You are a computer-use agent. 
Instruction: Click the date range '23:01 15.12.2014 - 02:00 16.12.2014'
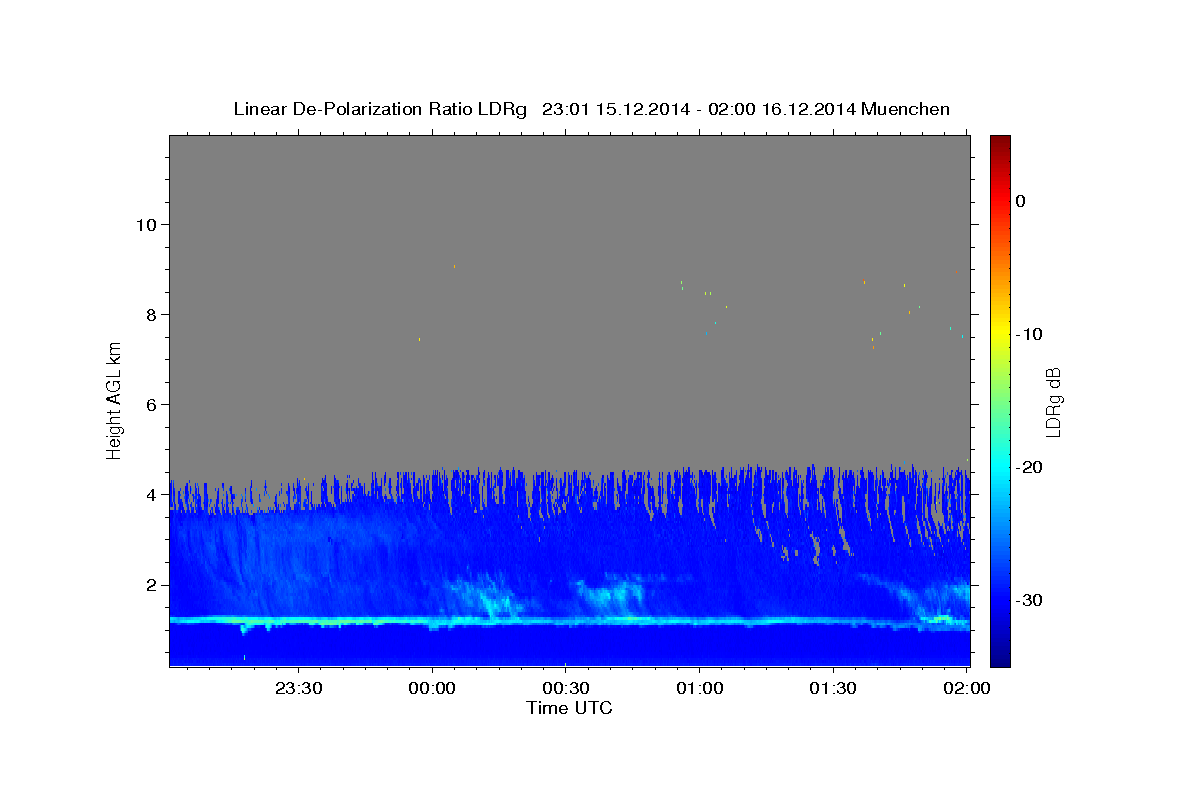[699, 109]
